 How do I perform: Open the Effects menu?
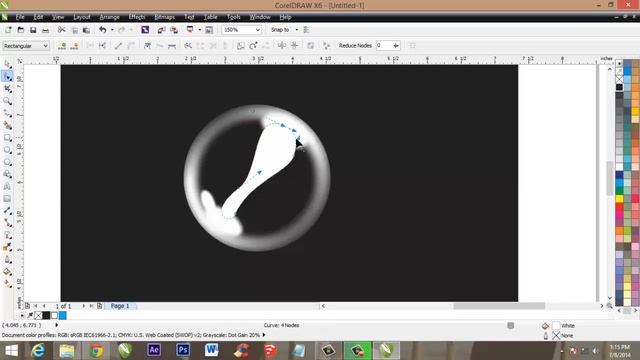137,17
